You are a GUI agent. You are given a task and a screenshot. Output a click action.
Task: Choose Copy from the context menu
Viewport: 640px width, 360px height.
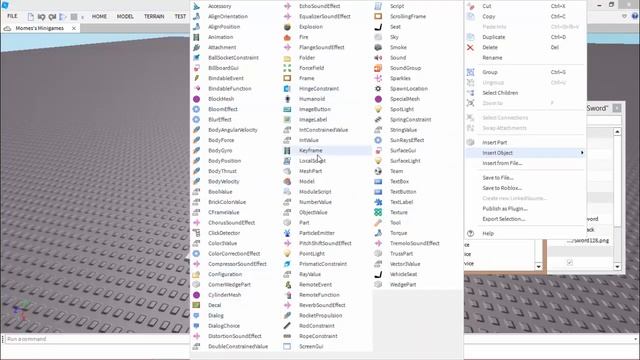489,17
